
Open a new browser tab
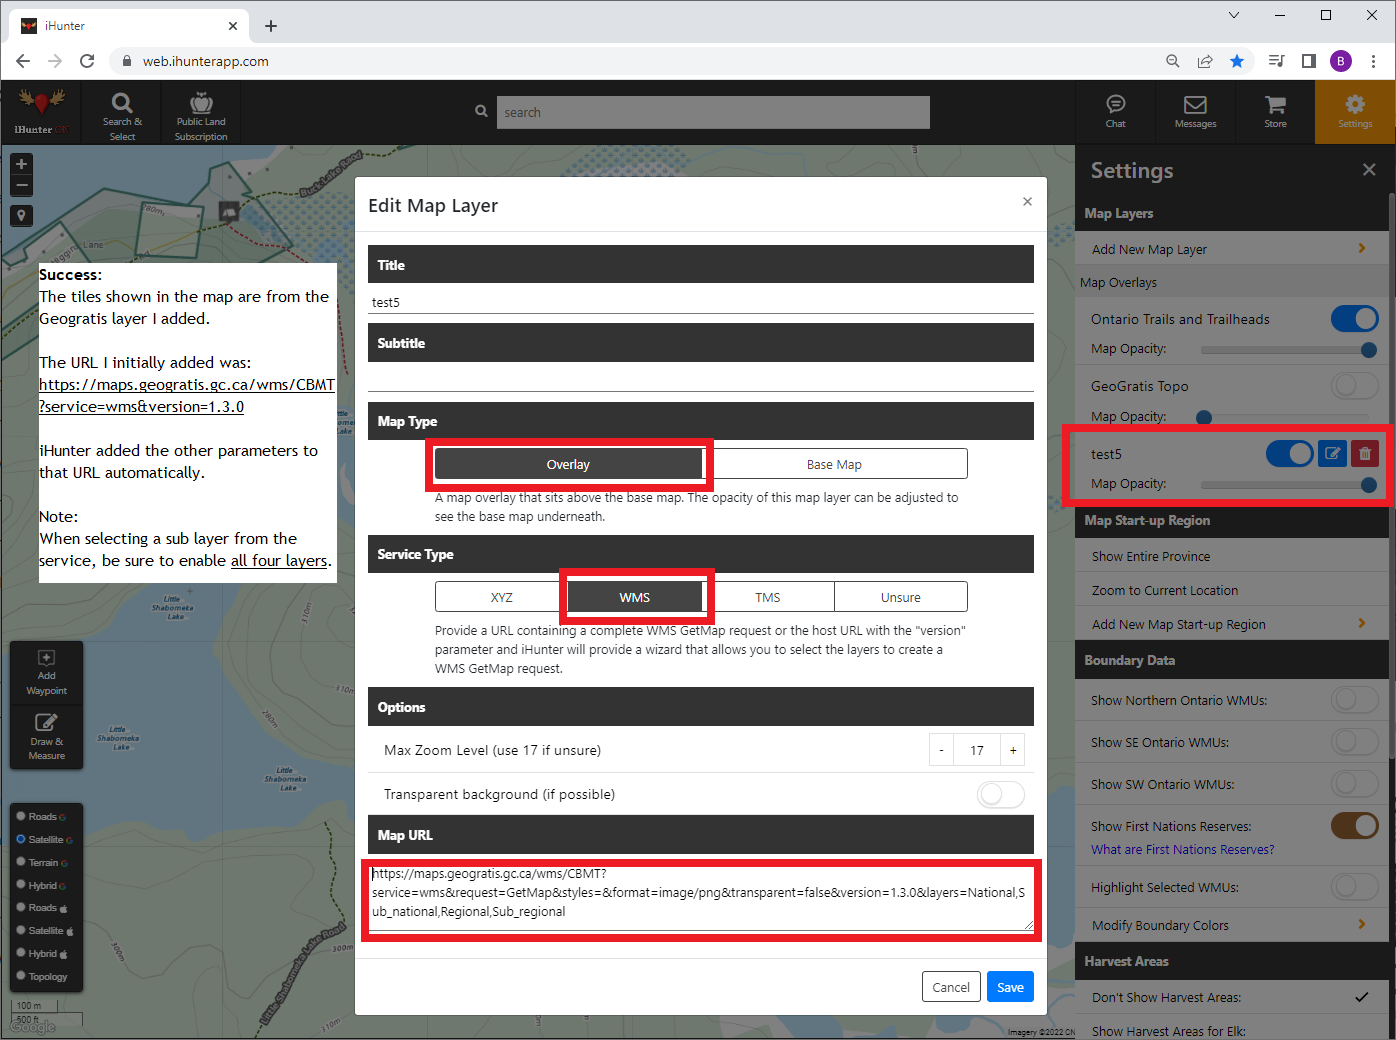tap(271, 26)
